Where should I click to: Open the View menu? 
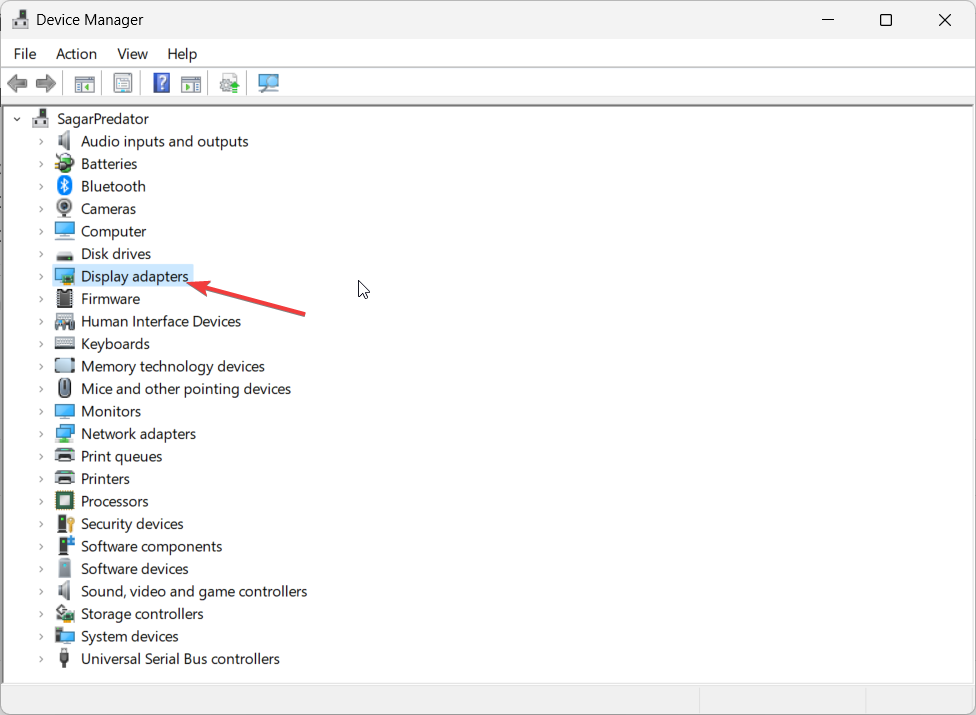click(133, 54)
